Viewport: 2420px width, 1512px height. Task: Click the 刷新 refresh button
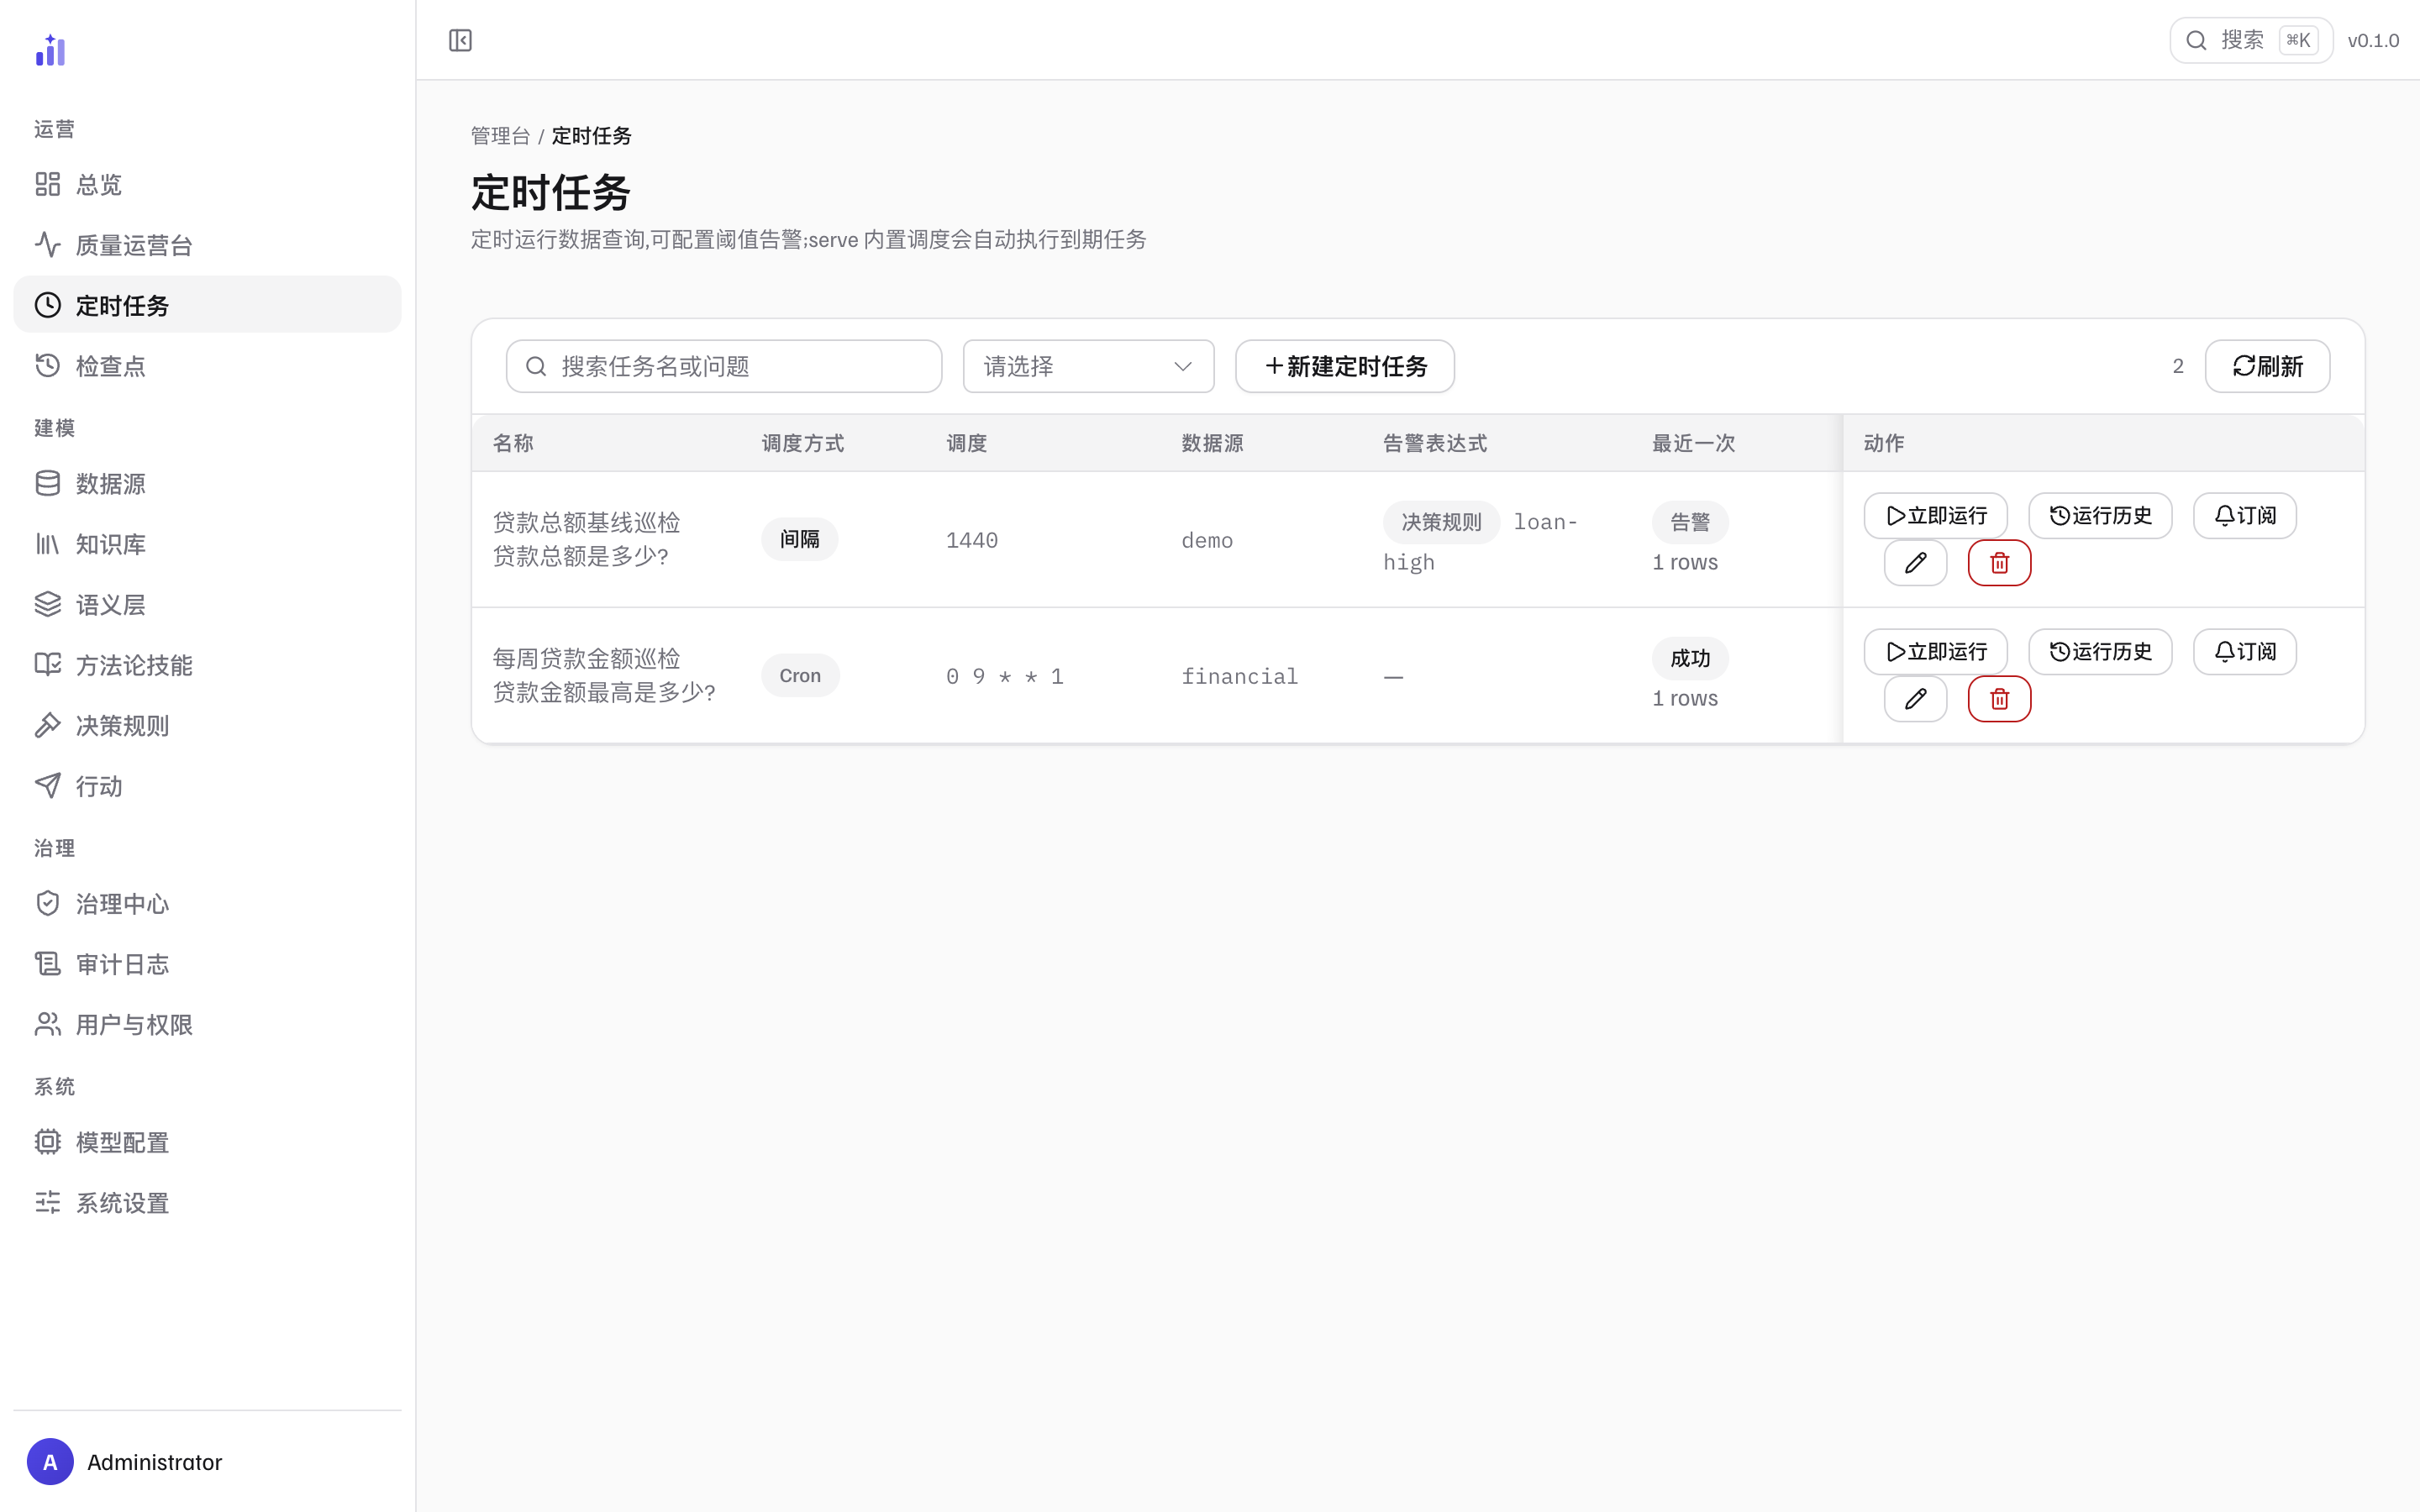coord(2267,366)
